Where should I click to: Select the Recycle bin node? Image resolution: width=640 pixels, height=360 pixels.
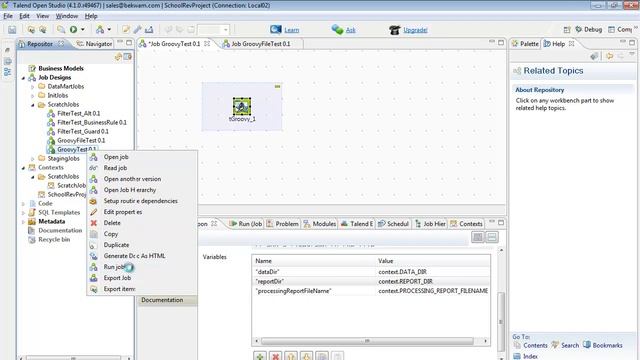pos(54,240)
